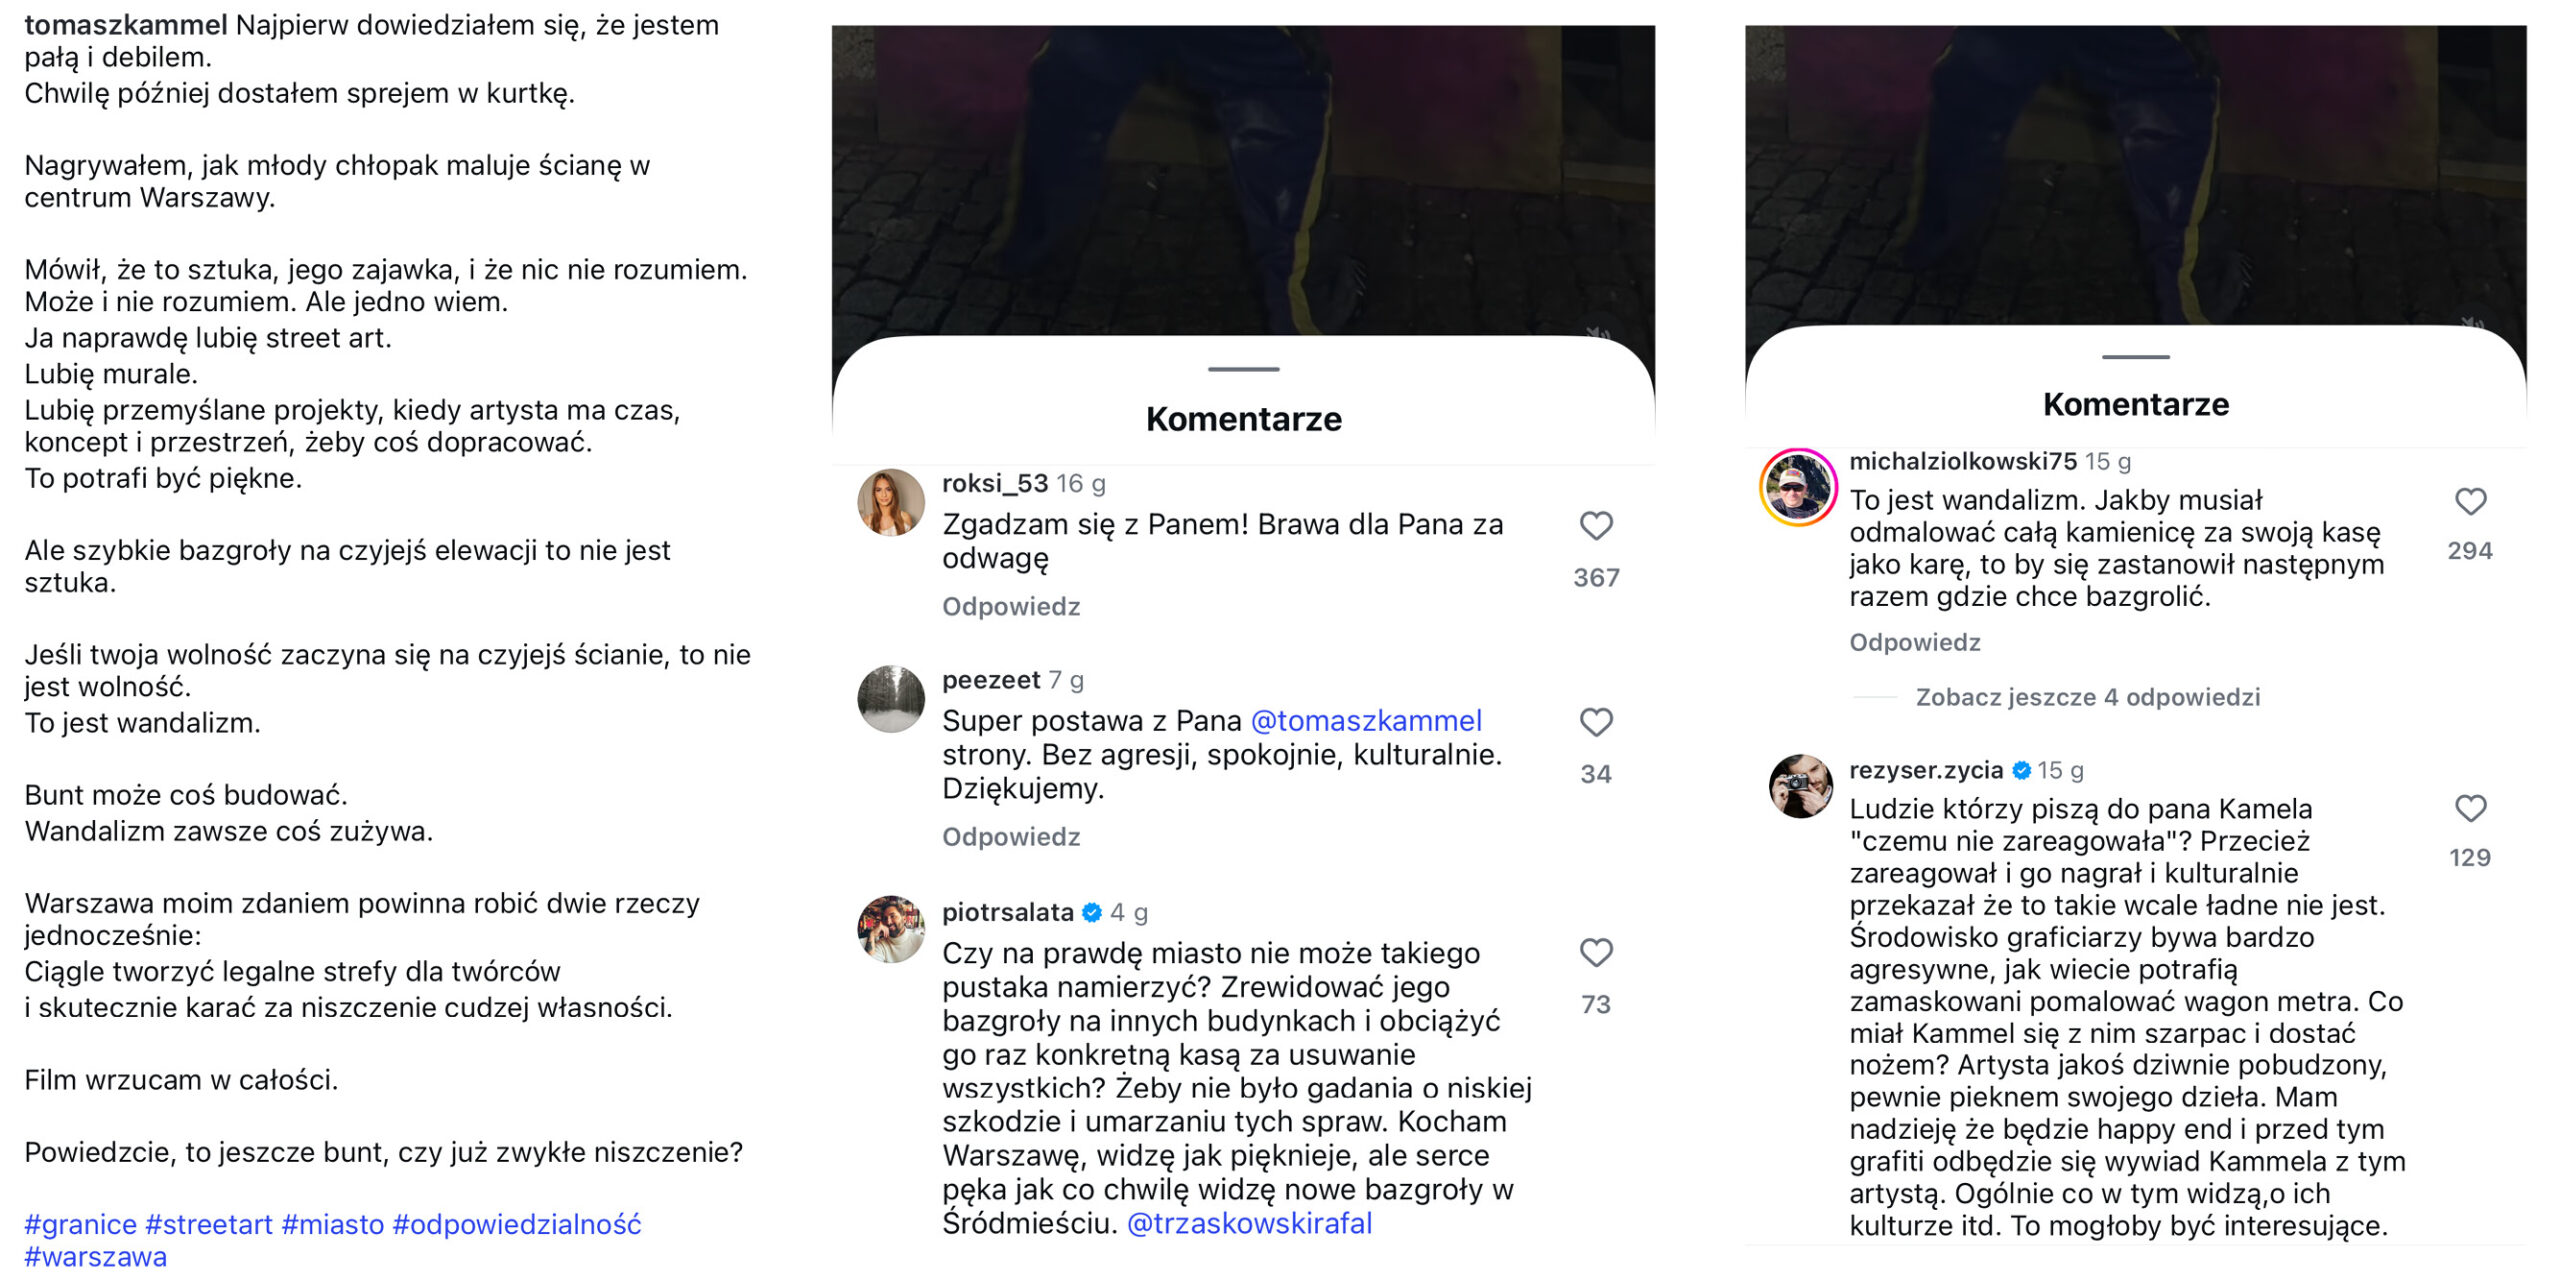2560x1280 pixels.
Task: Expand 4 more replies under michalziolkowski75
Action: tap(2087, 697)
